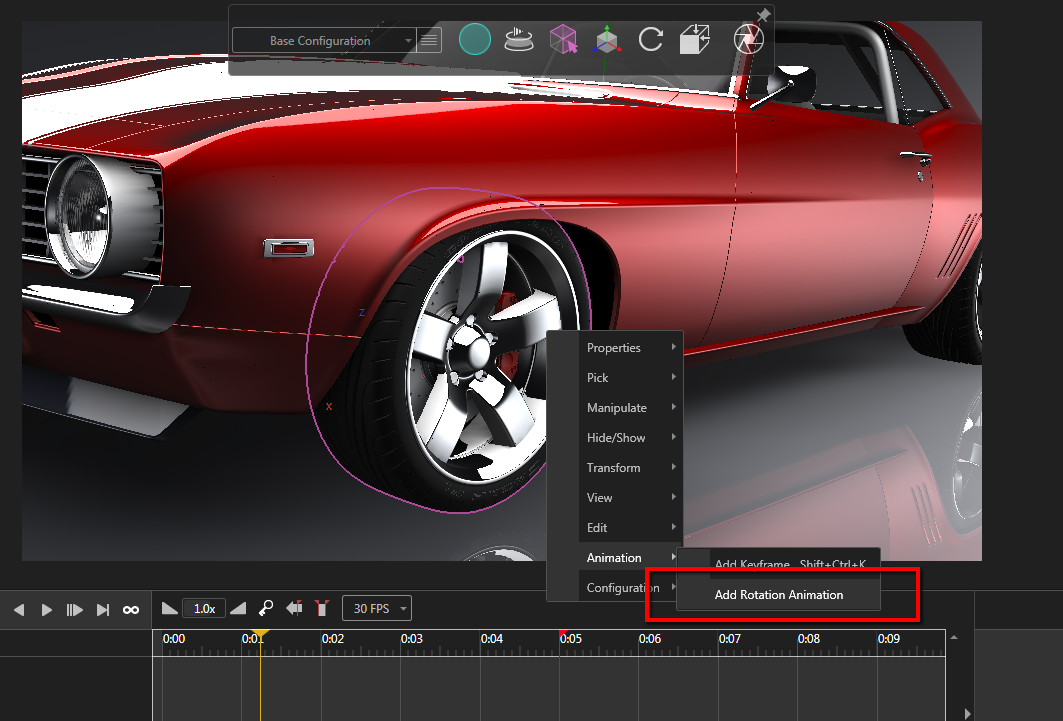Choose Add Keyframe in Animation submenu
The height and width of the screenshot is (721, 1063).
(x=790, y=564)
